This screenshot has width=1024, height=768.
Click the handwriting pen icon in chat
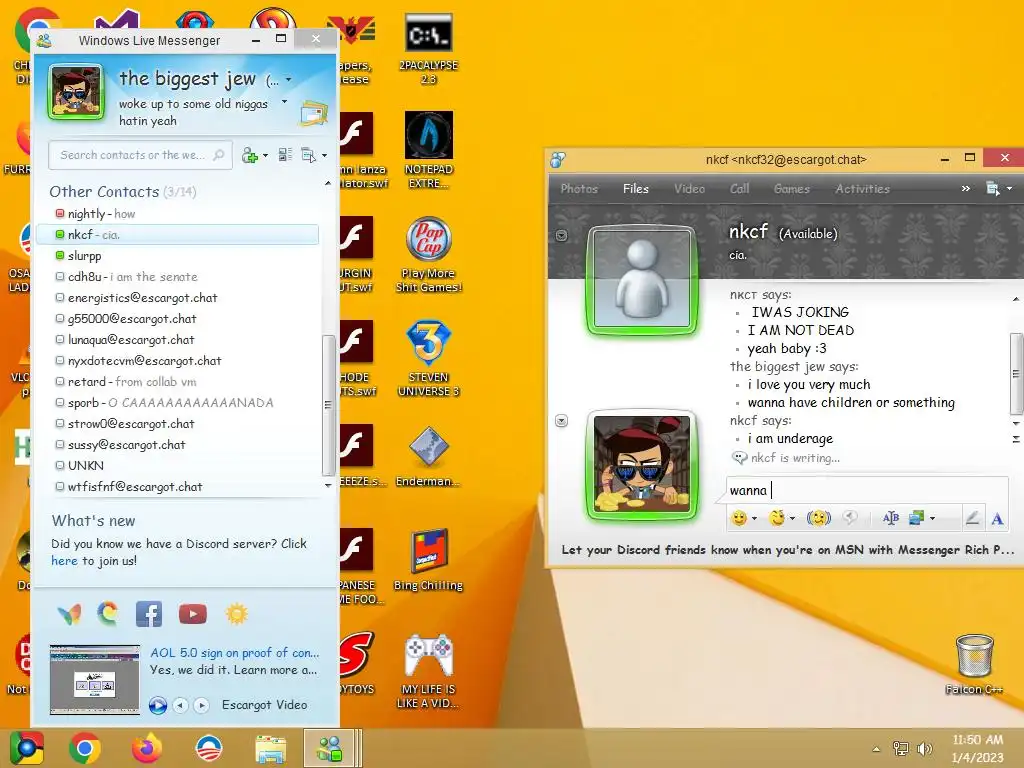tap(972, 518)
